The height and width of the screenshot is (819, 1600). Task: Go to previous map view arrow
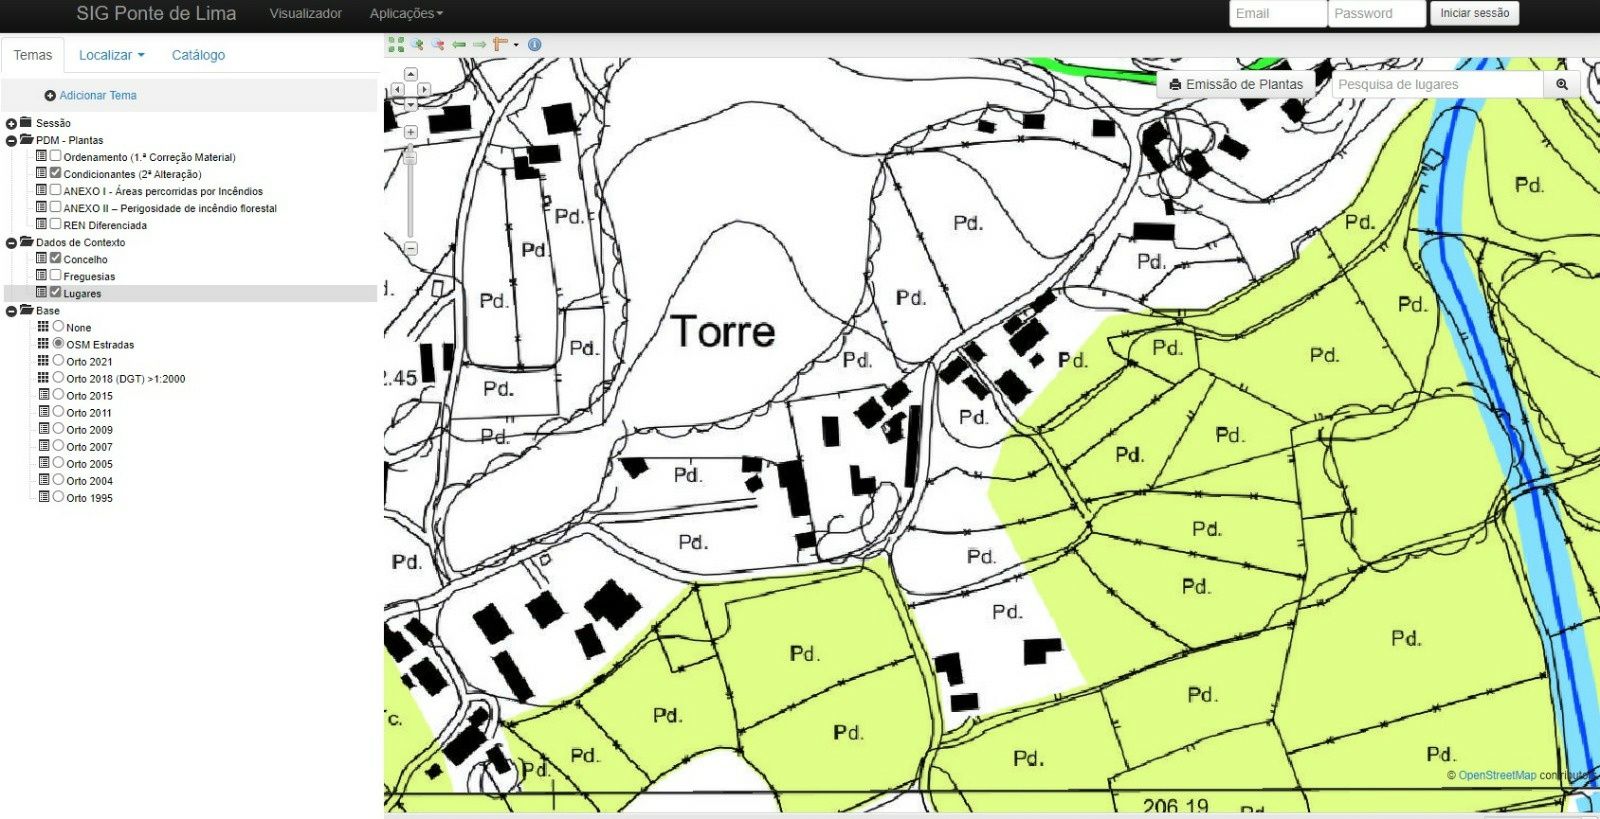(x=459, y=44)
